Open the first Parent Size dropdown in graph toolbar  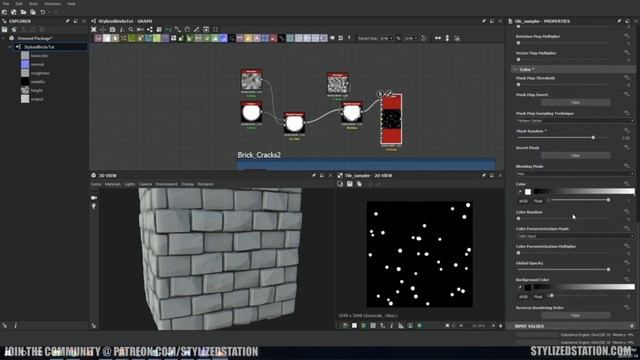(x=386, y=38)
